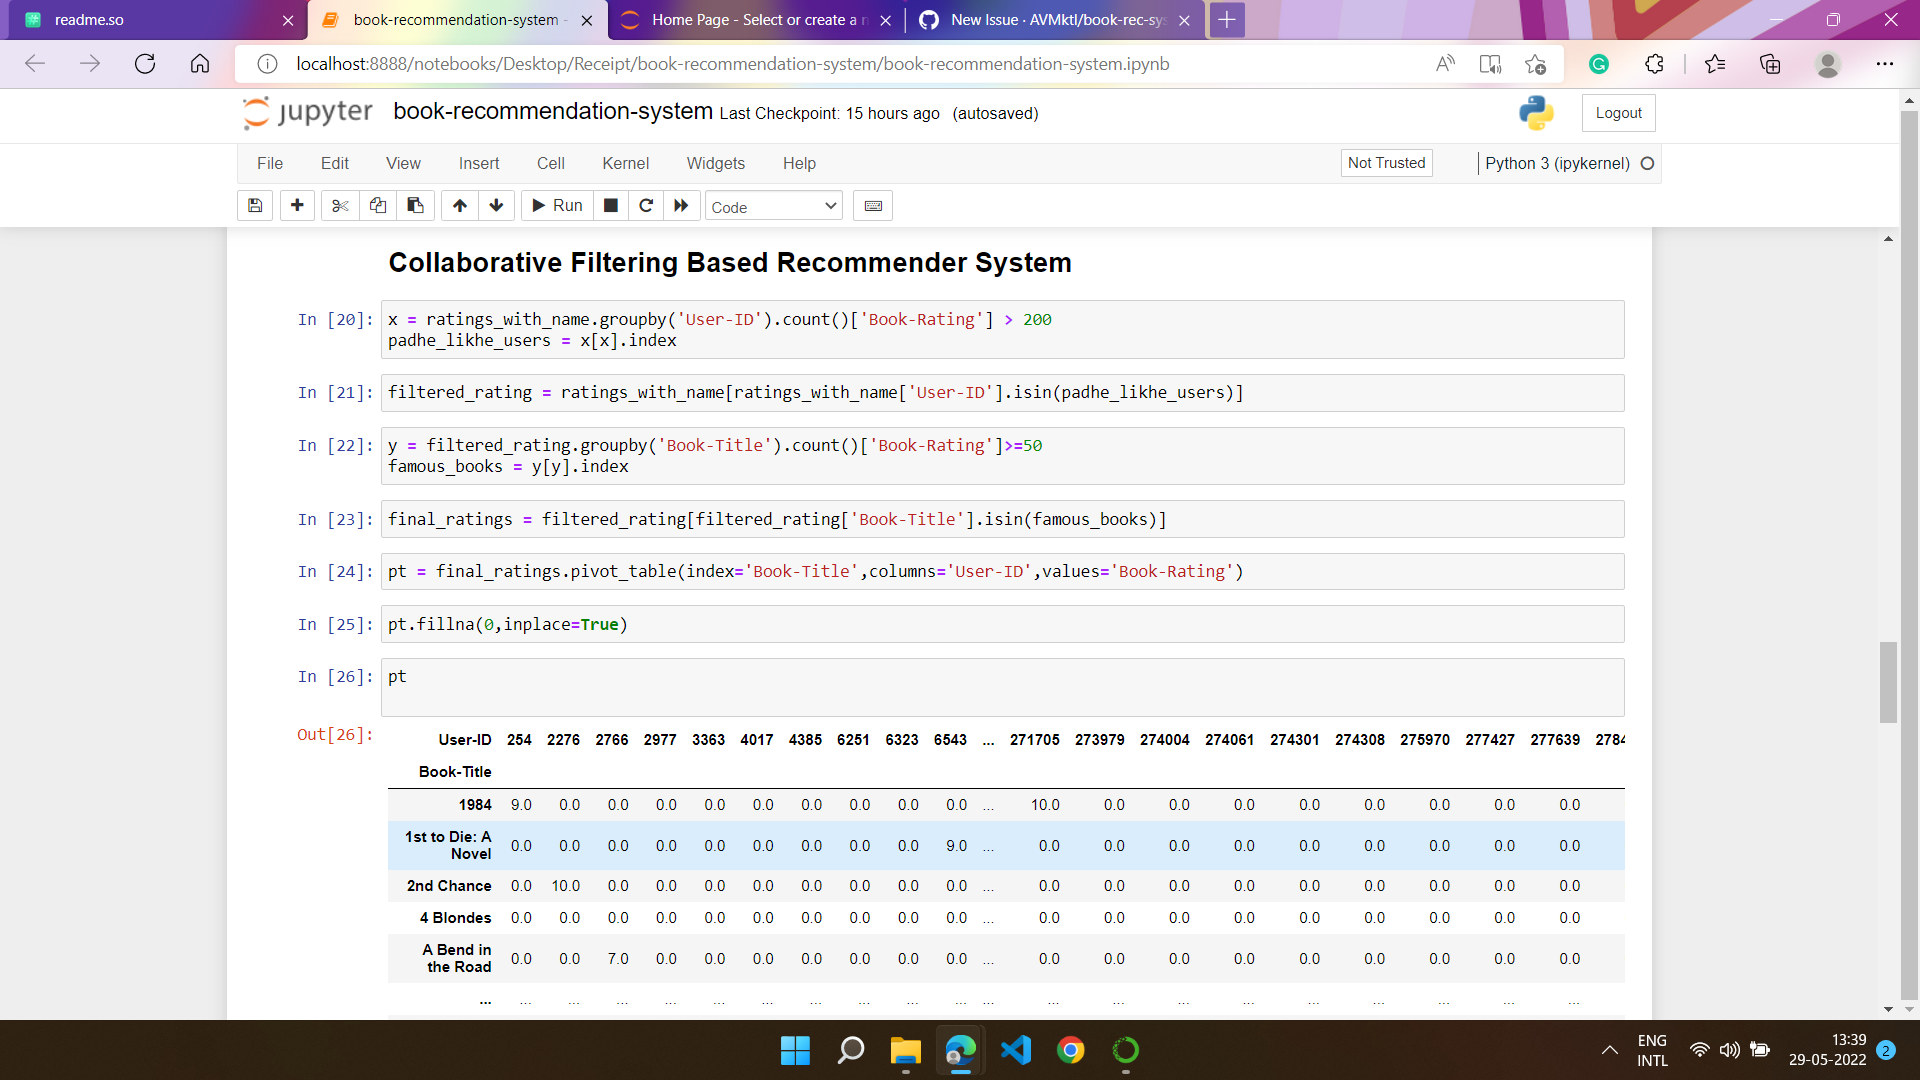Viewport: 1920px width, 1080px height.
Task: Click the Logout button
Action: click(1618, 113)
